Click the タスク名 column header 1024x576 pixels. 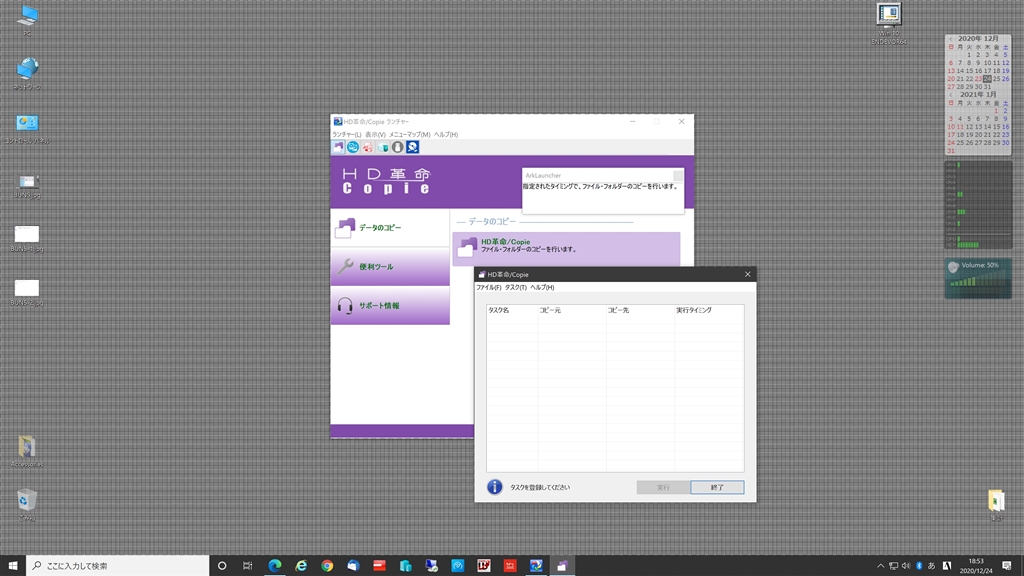pyautogui.click(x=512, y=310)
